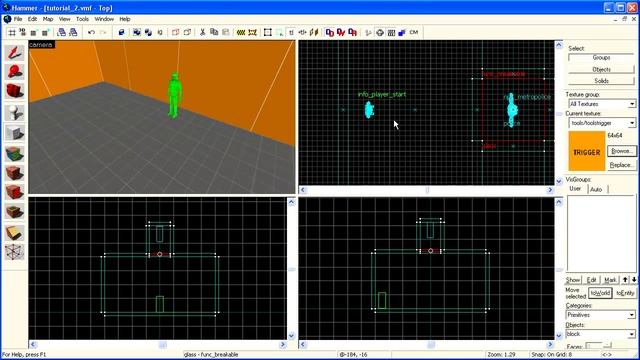
Task: Click the toWorld button
Action: click(600, 293)
